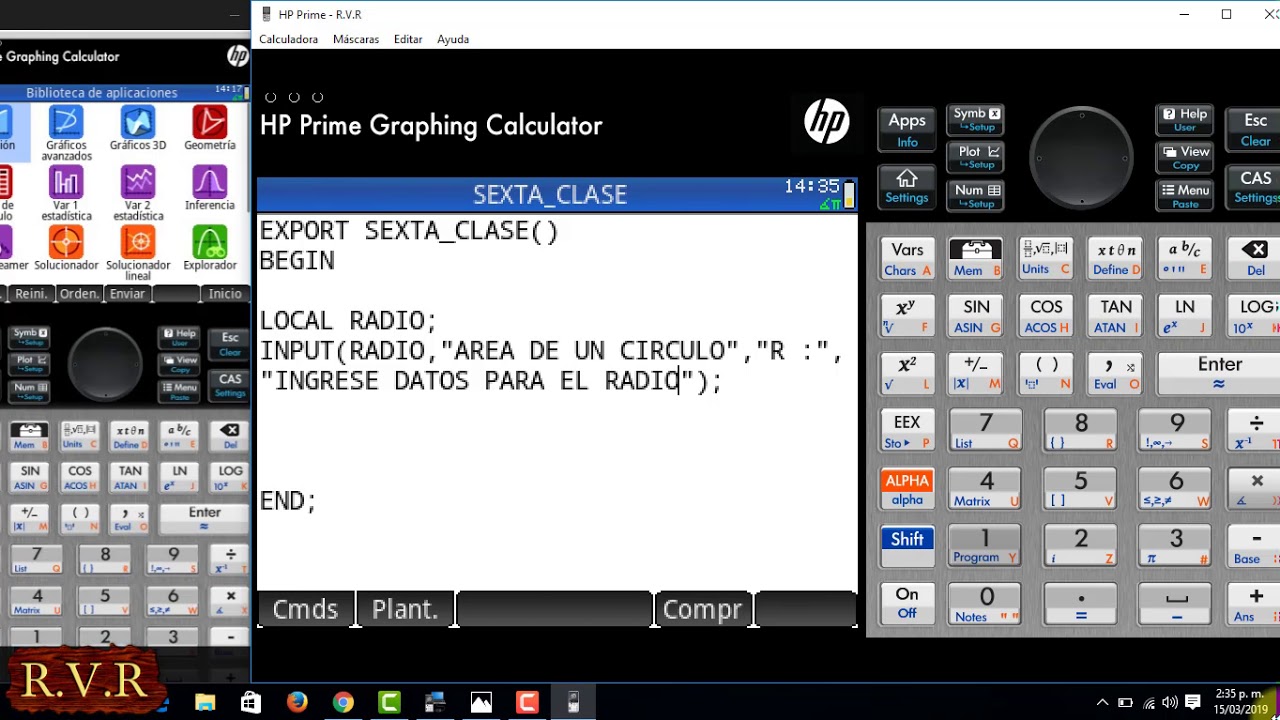This screenshot has width=1280, height=720.
Task: Click the LOCAL RADIO; code line
Action: [x=348, y=321]
